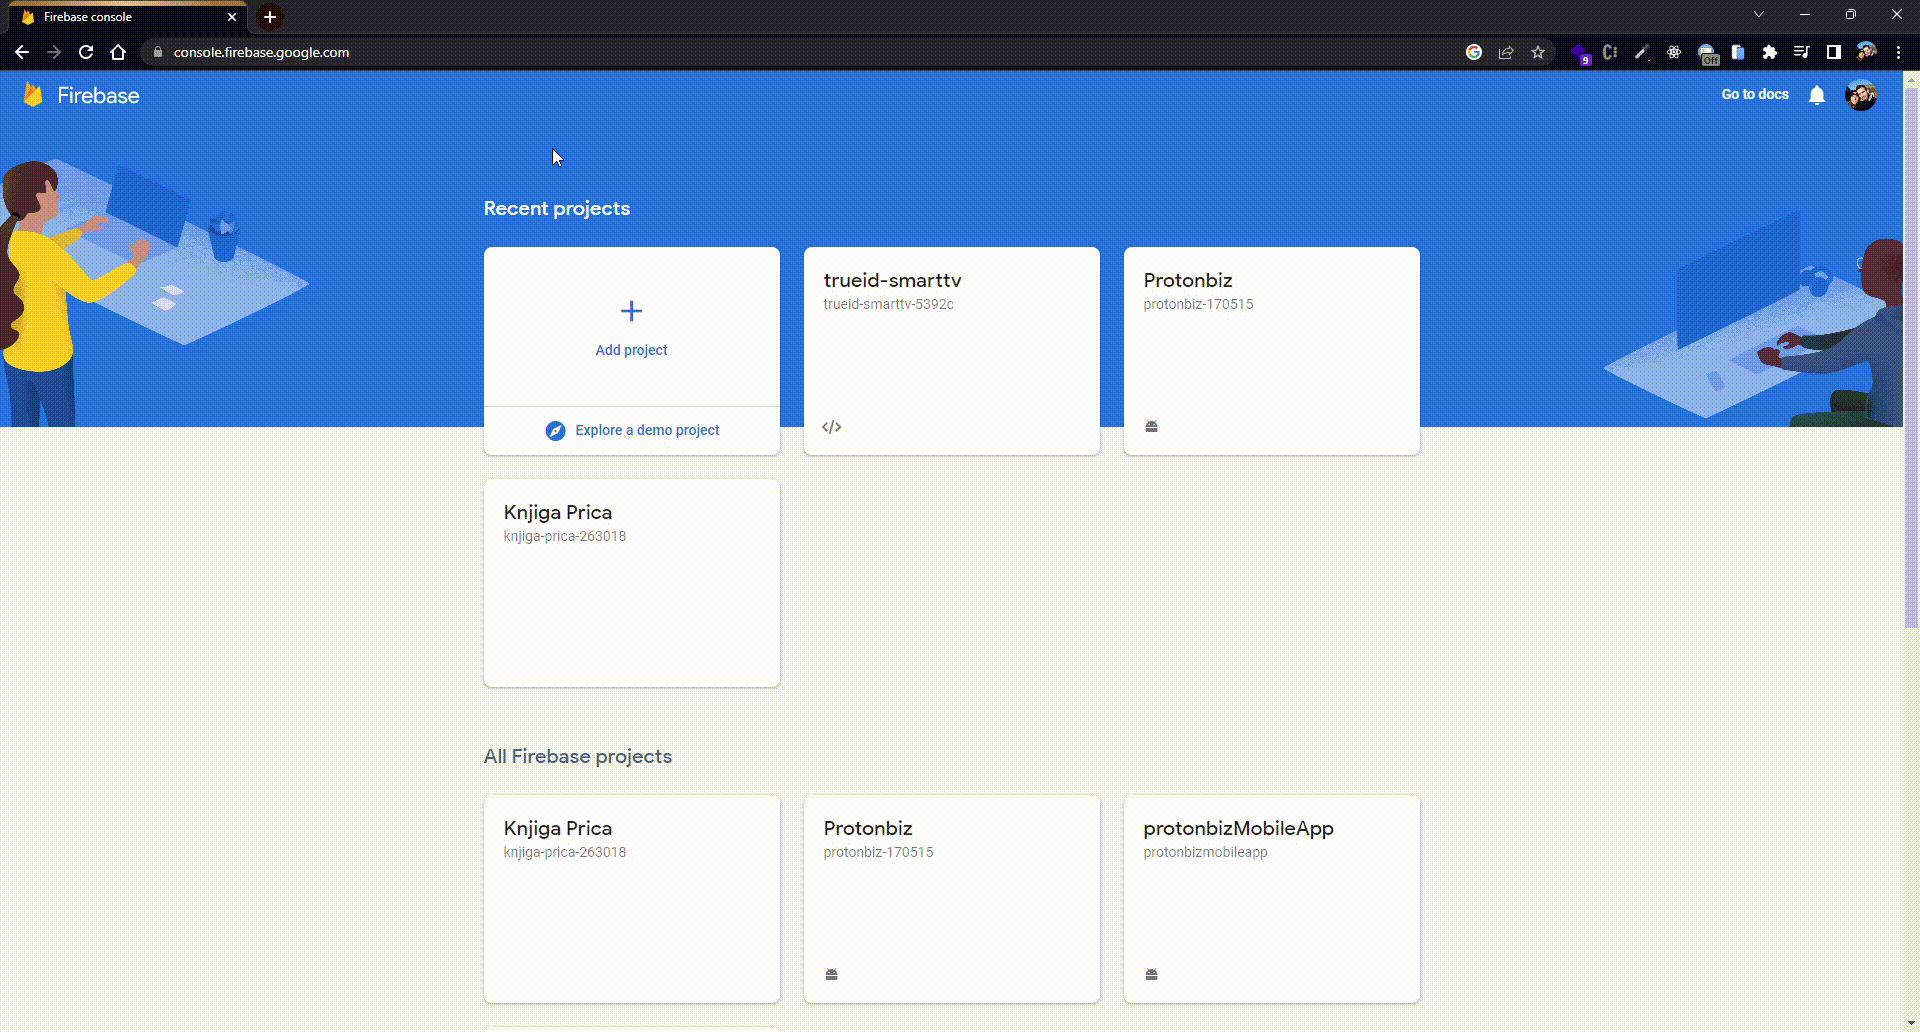
Task: Open the Knjiga Prica project card
Action: click(631, 583)
